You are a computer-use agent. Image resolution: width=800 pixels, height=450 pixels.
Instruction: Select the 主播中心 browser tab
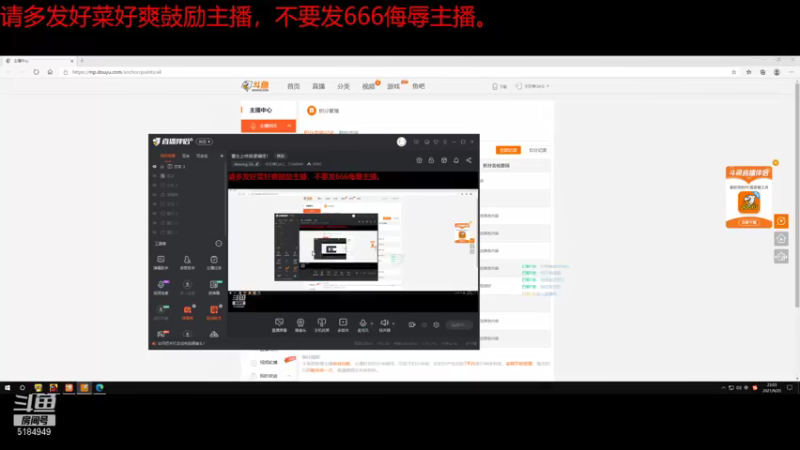(38, 61)
